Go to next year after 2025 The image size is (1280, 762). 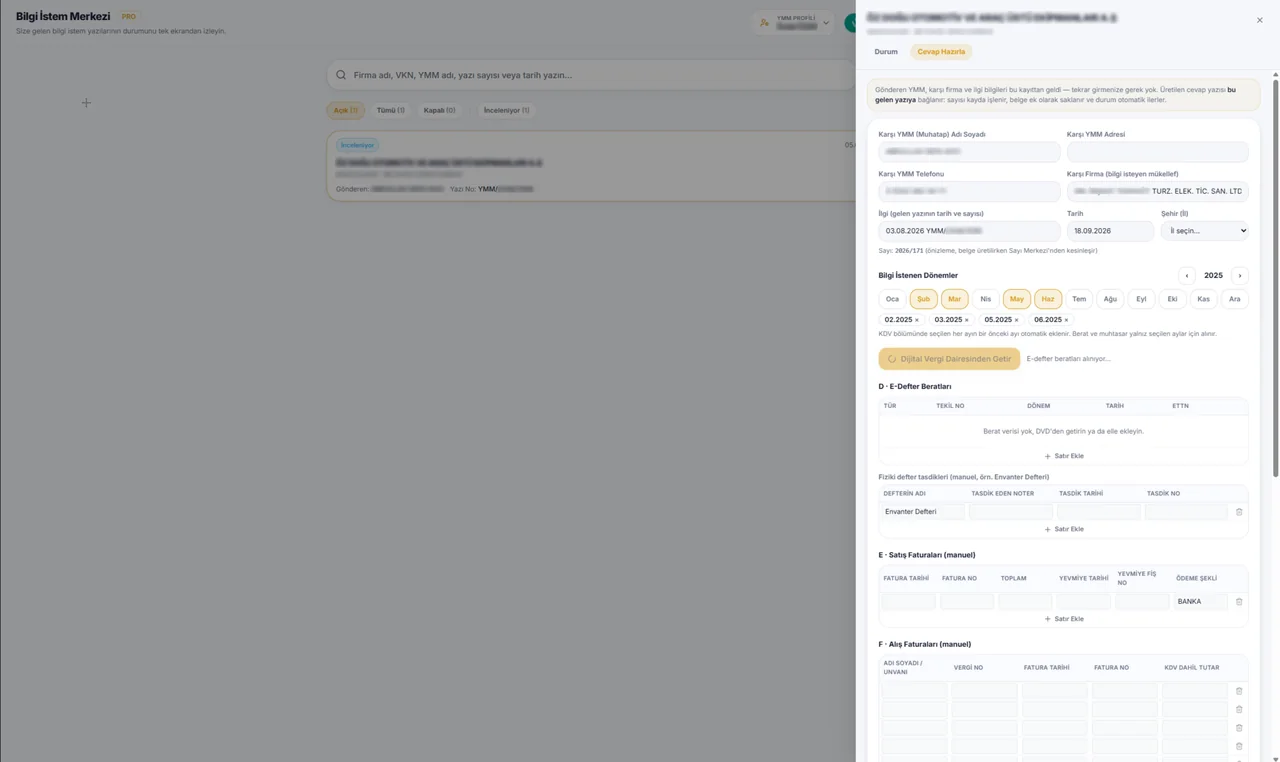click(x=1240, y=276)
